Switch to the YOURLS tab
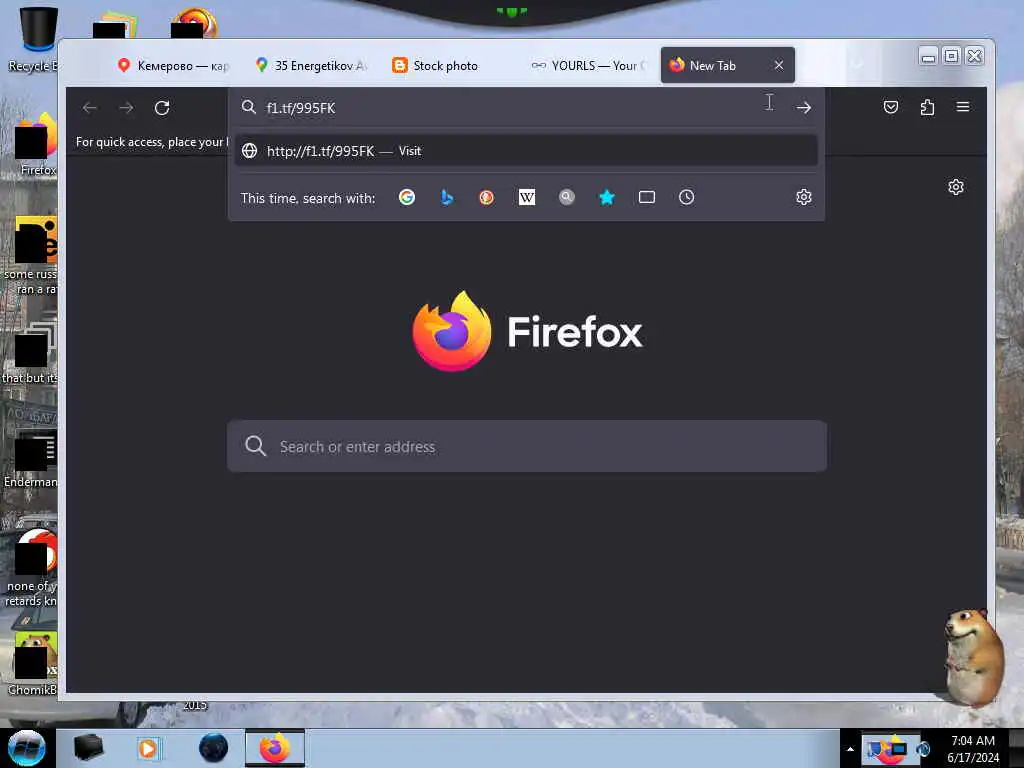Screen dimensions: 1024x768 pos(588,65)
